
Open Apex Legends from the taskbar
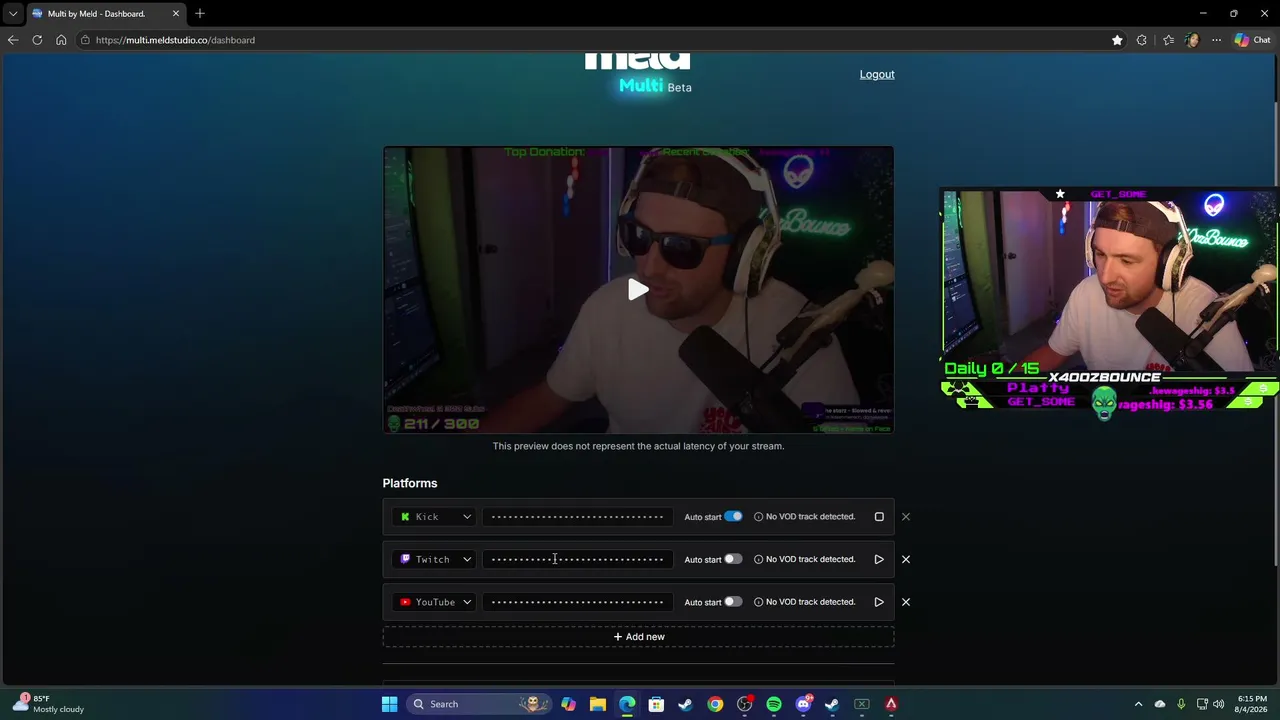pos(891,704)
